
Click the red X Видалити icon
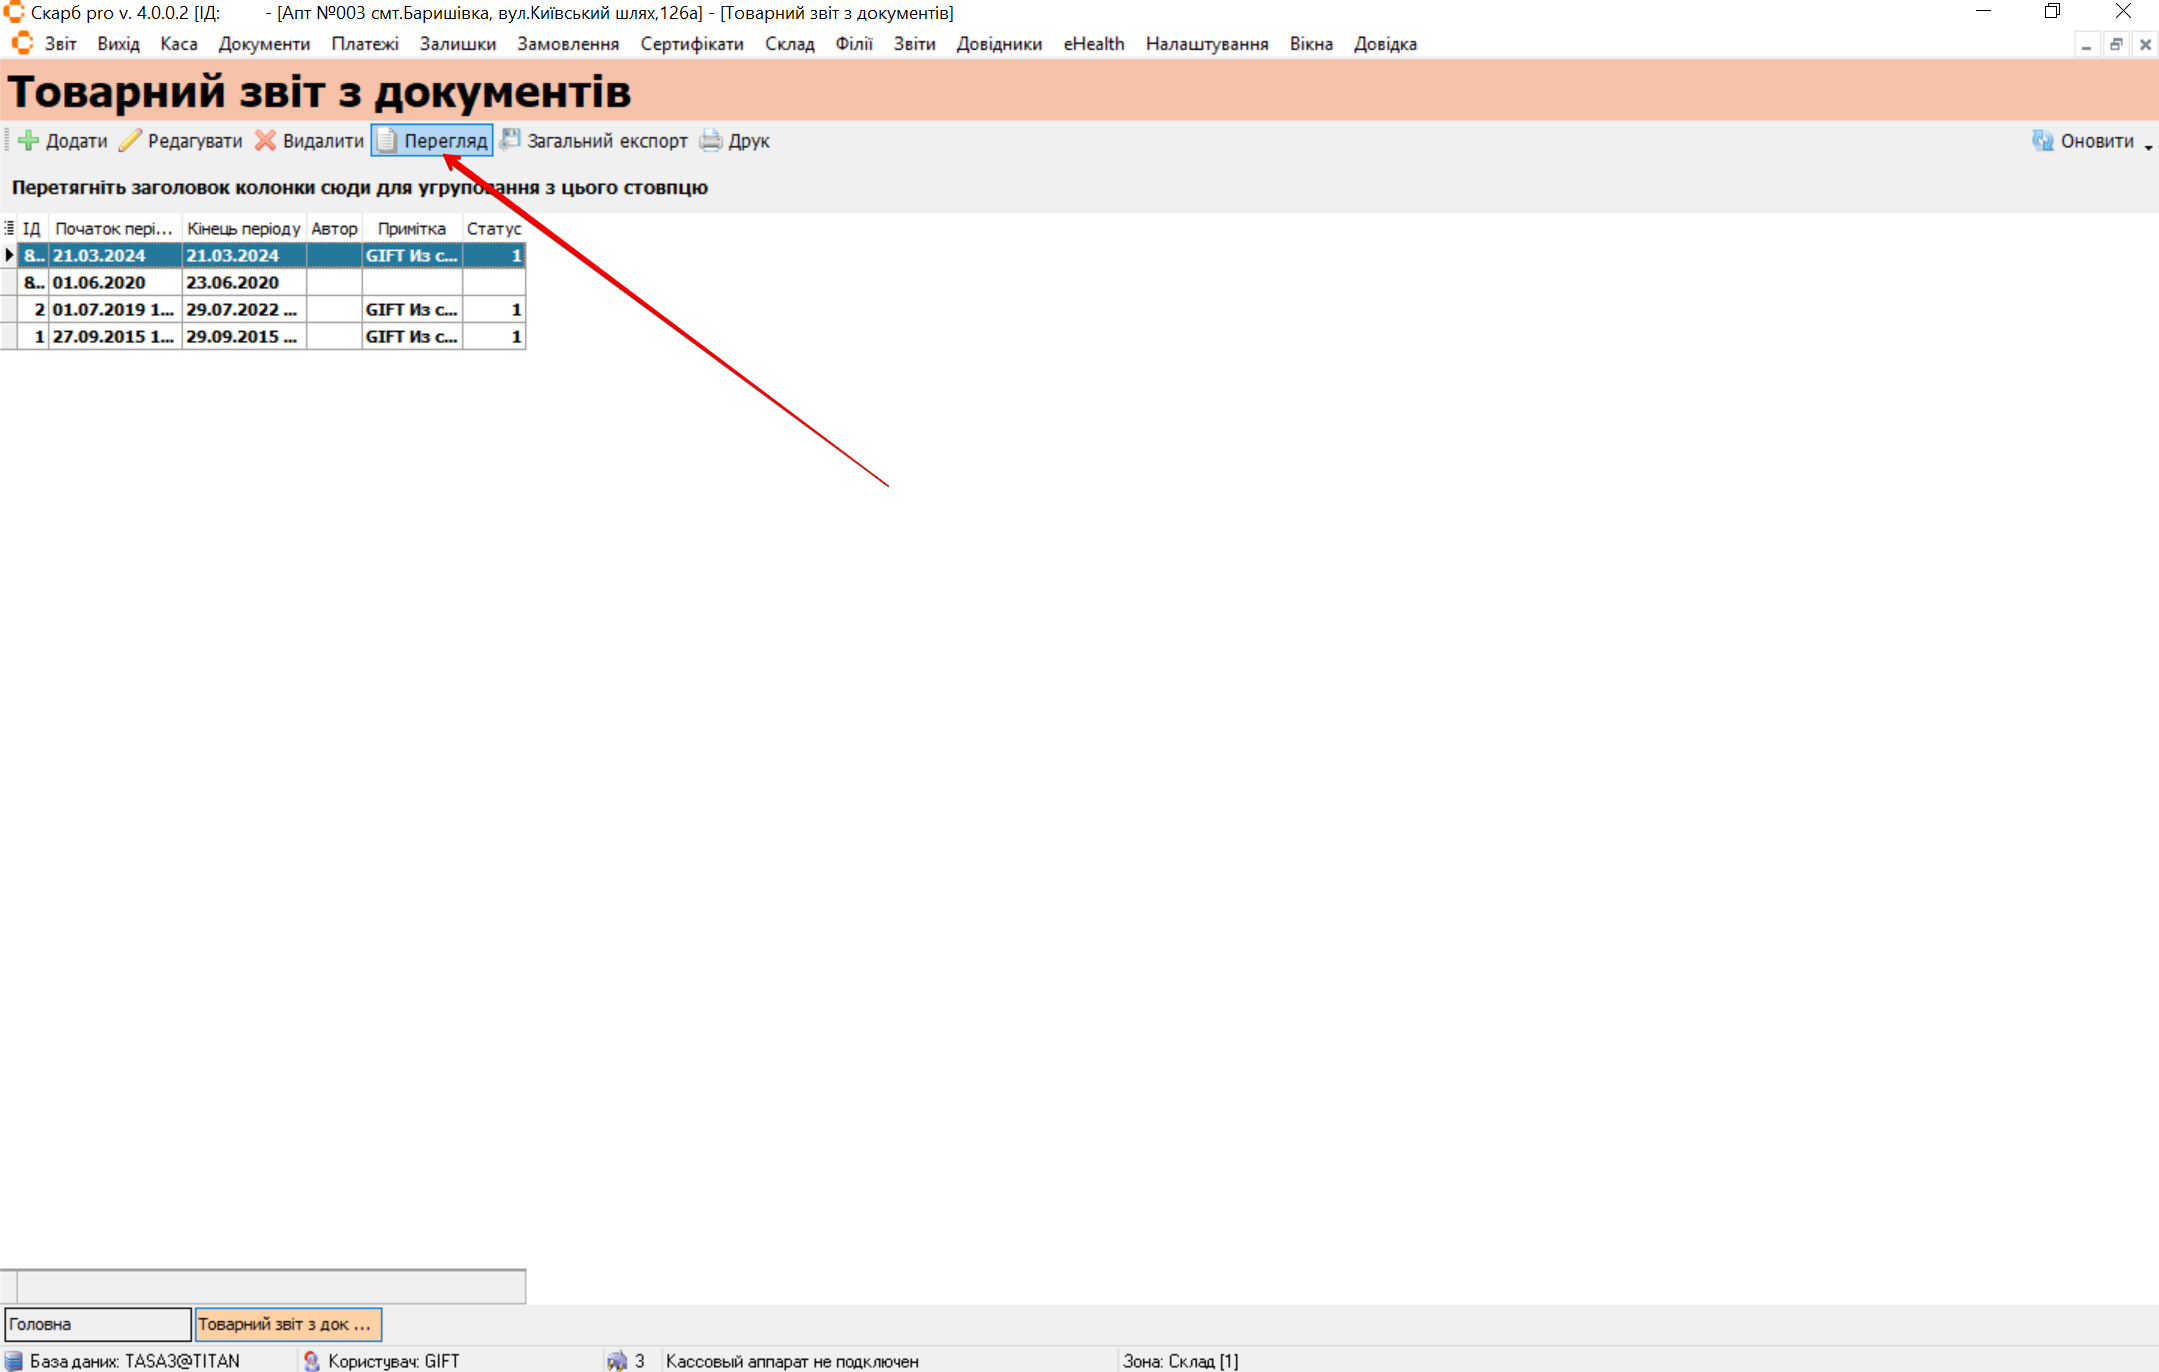pyautogui.click(x=265, y=141)
